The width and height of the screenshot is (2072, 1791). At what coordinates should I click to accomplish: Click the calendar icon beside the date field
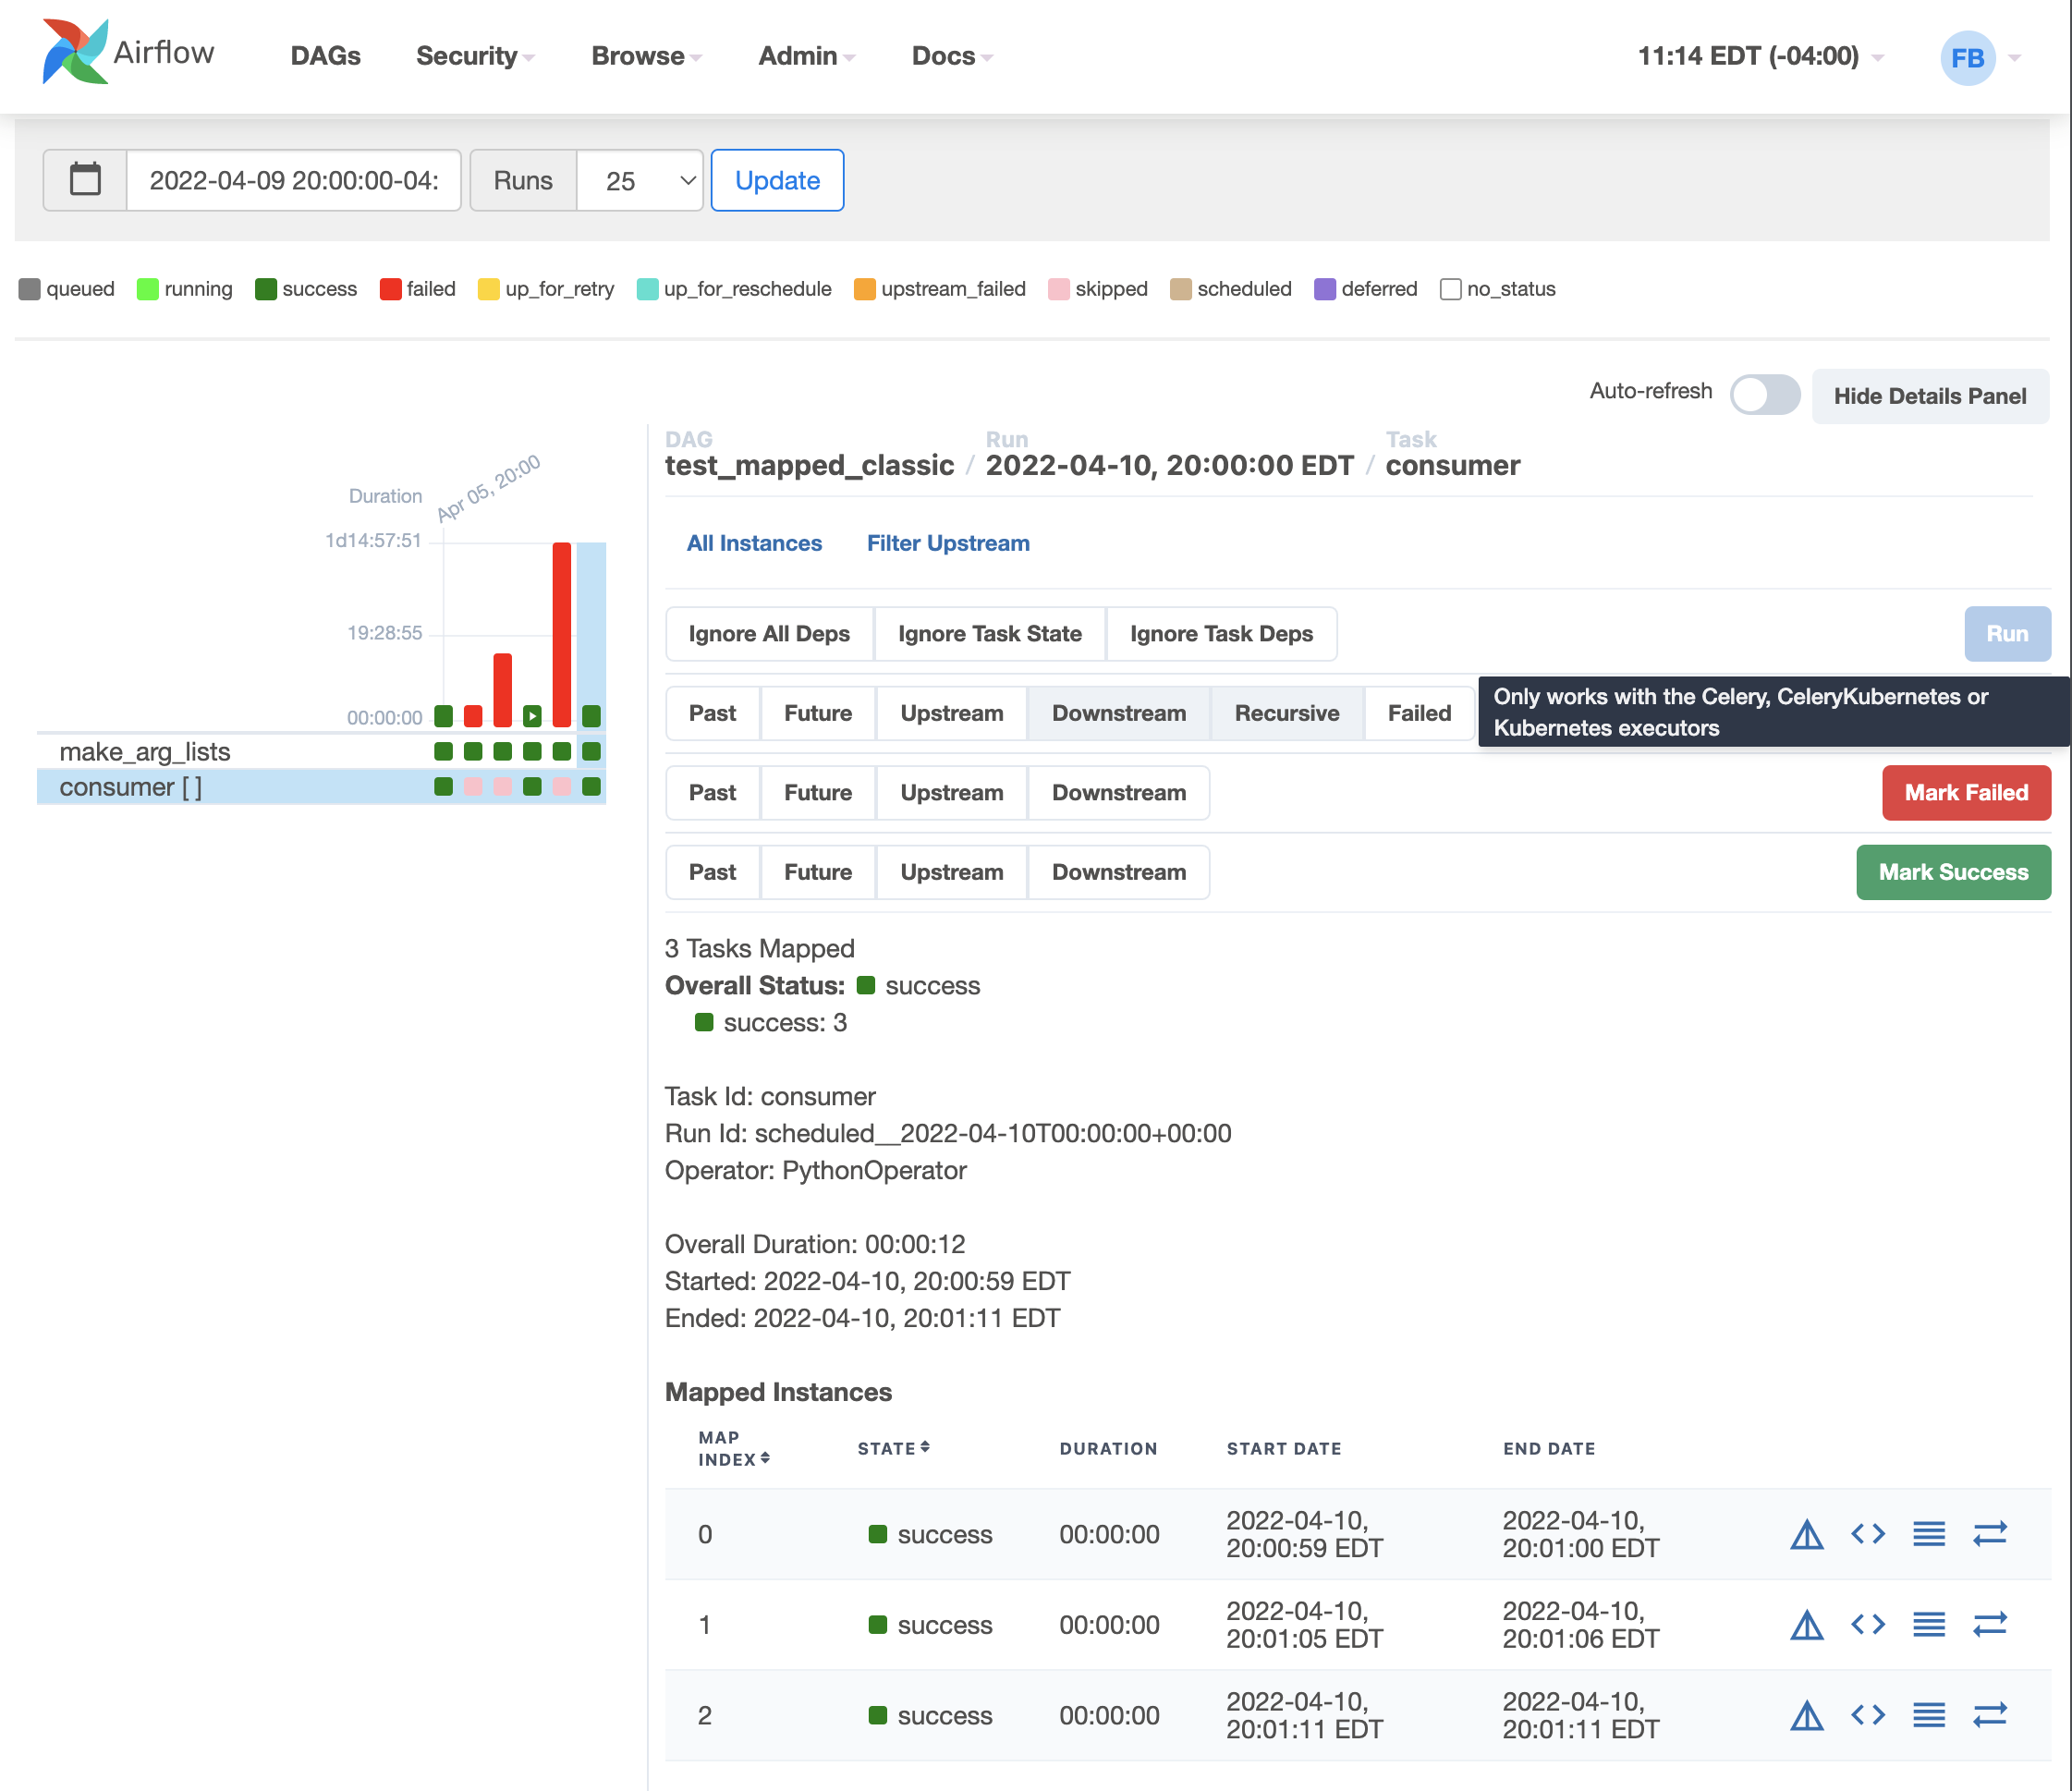pyautogui.click(x=85, y=180)
